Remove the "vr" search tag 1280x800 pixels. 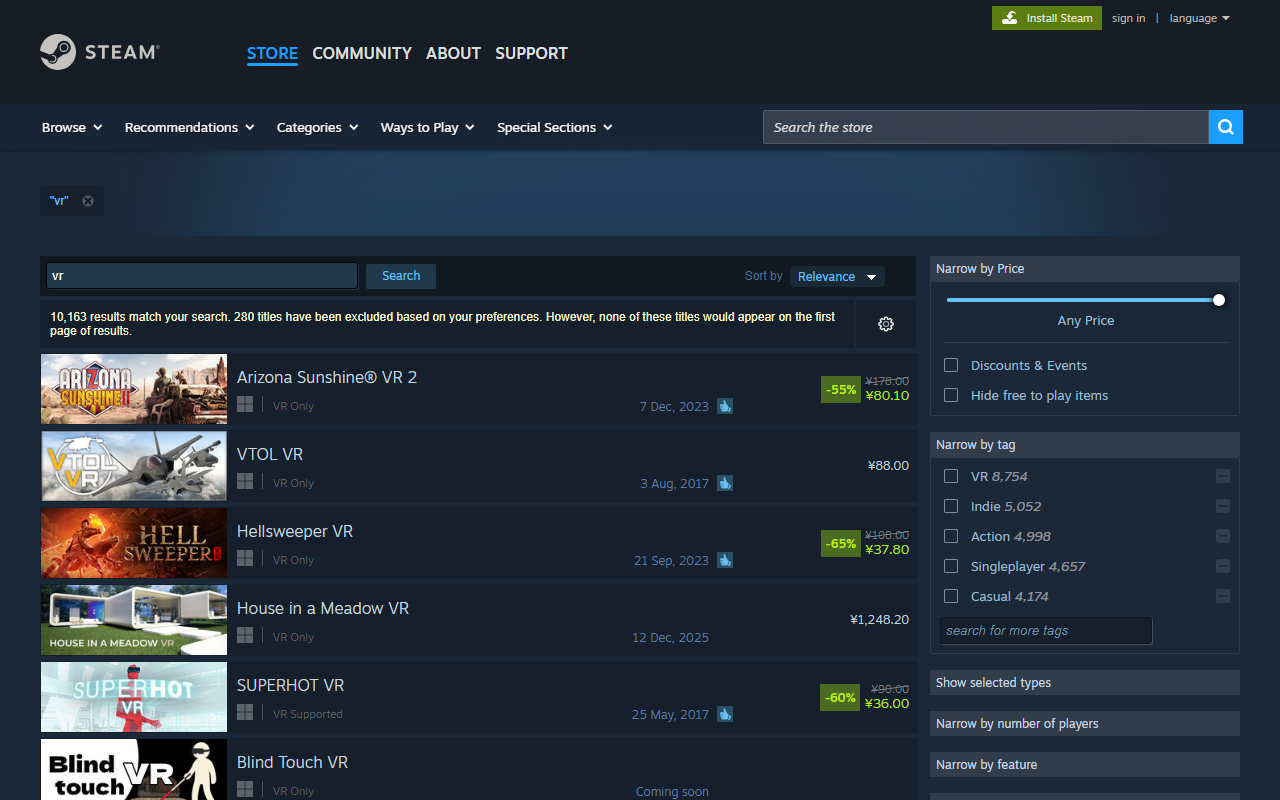pyautogui.click(x=88, y=201)
